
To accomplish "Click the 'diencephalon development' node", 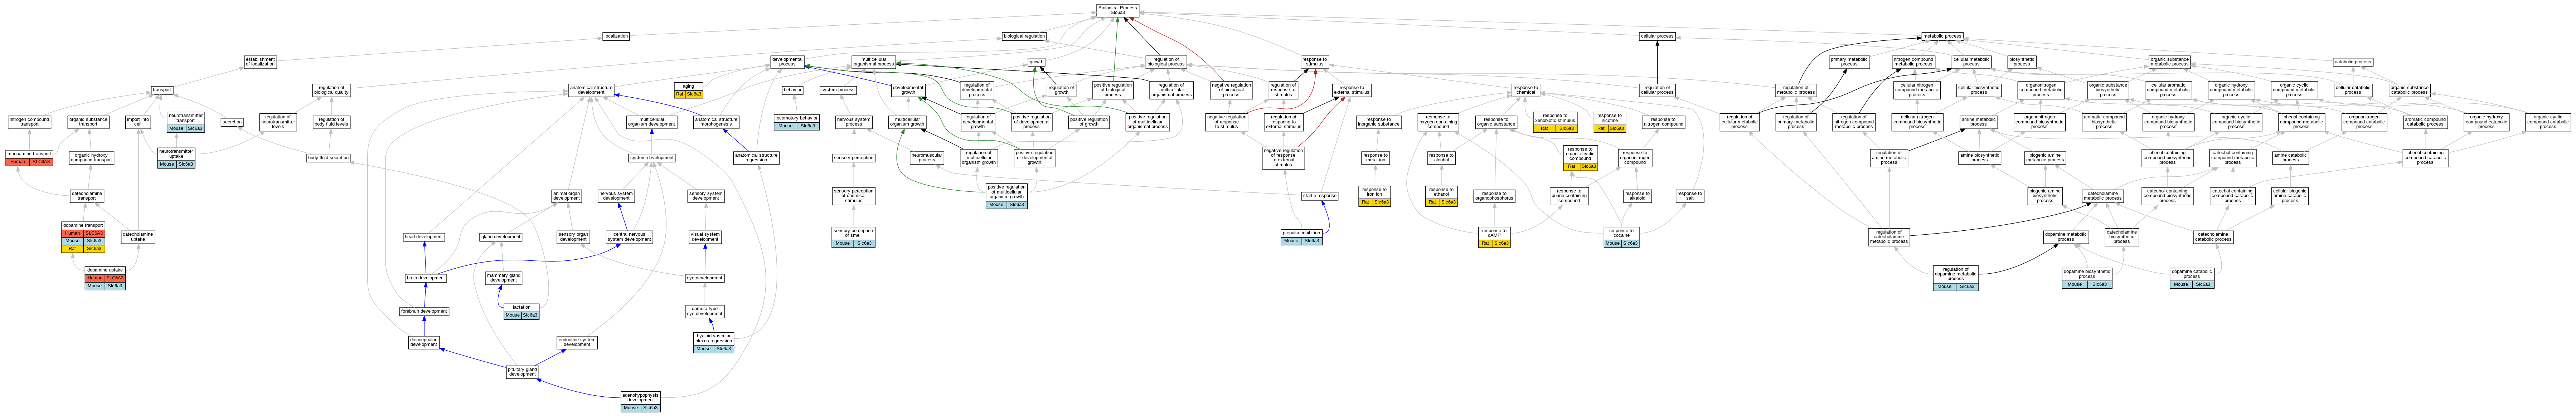I will [424, 342].
